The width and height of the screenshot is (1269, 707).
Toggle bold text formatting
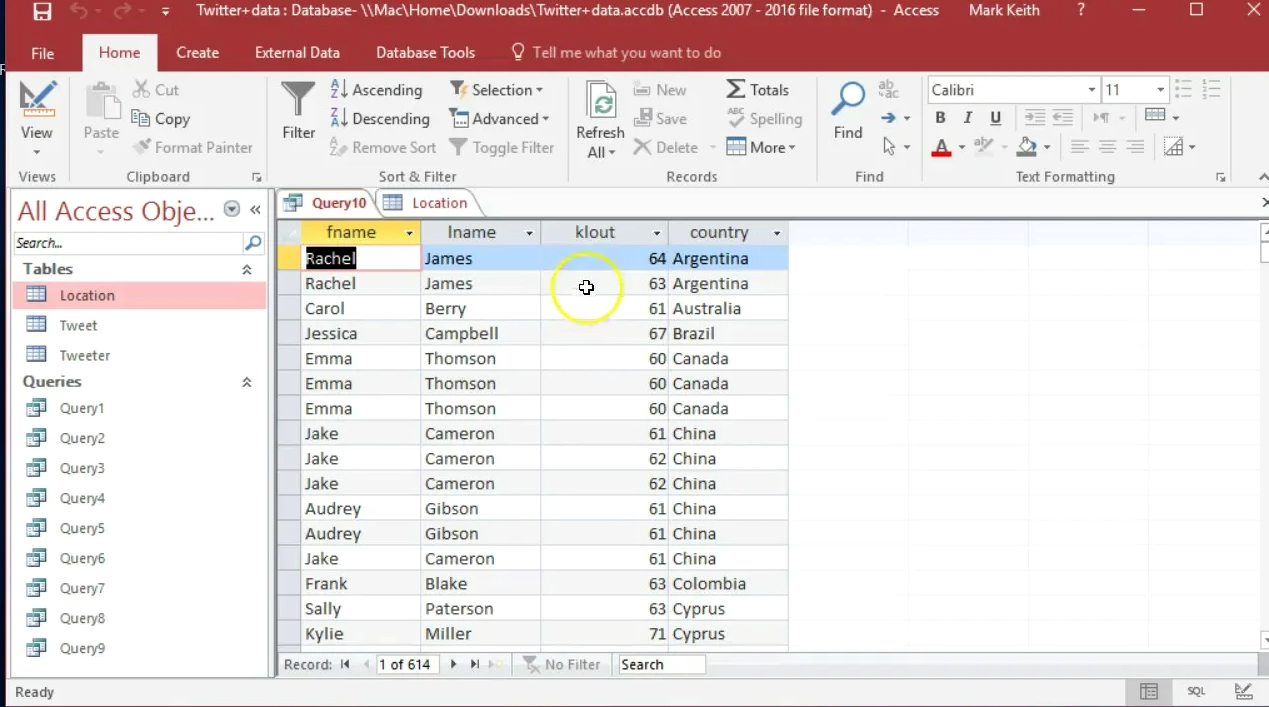point(940,118)
